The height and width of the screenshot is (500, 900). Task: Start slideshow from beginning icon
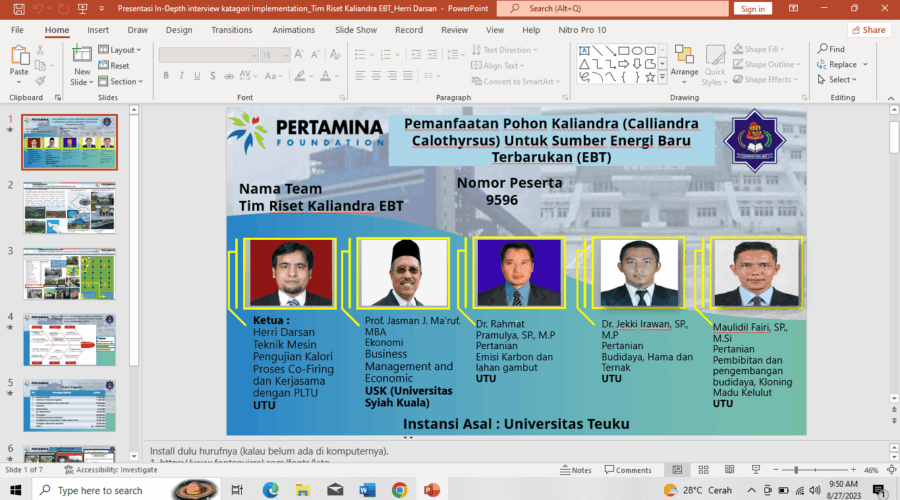(x=83, y=9)
